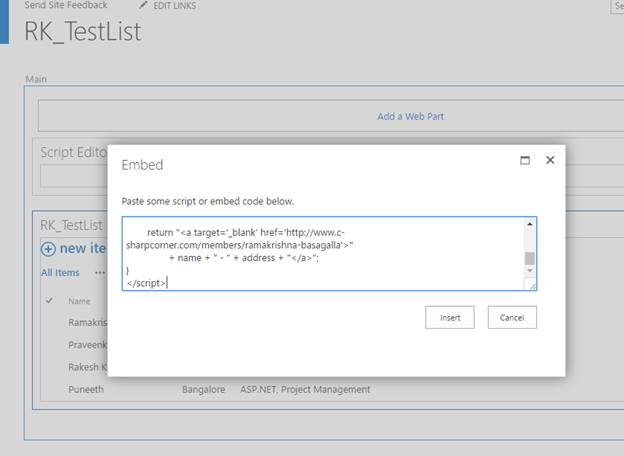
Task: Open the views ellipsis menu
Action: pyautogui.click(x=99, y=273)
